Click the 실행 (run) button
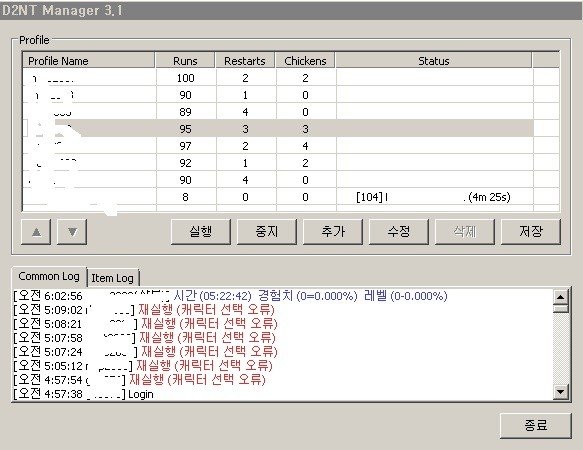 (201, 232)
